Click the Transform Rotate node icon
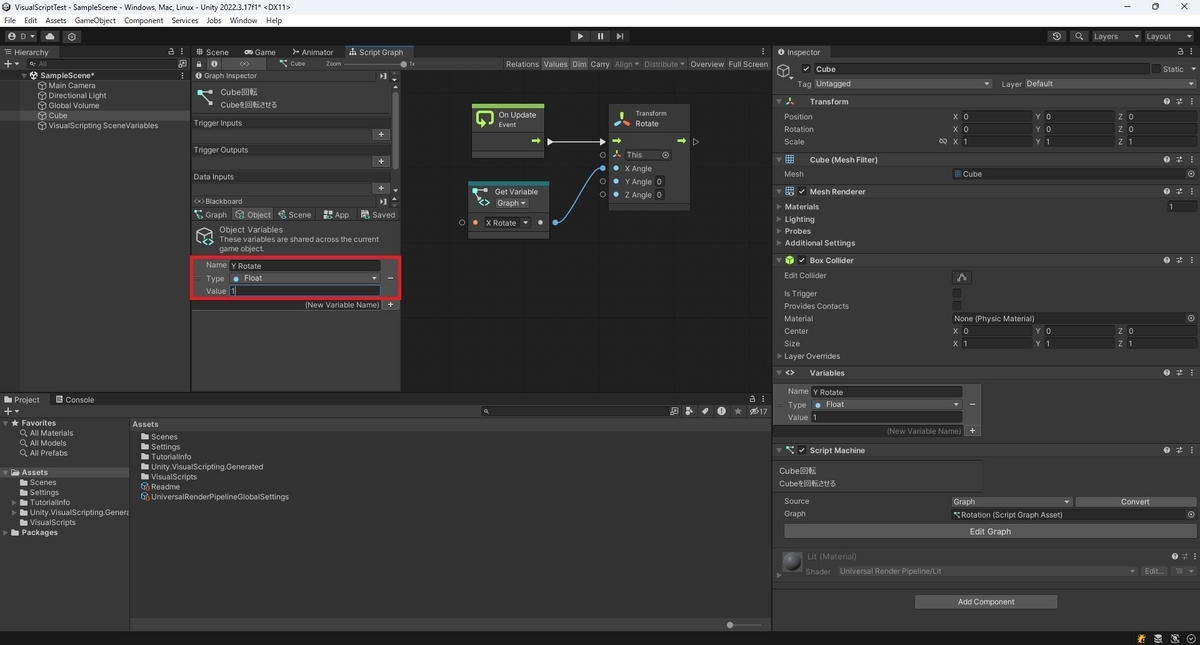 tap(622, 118)
